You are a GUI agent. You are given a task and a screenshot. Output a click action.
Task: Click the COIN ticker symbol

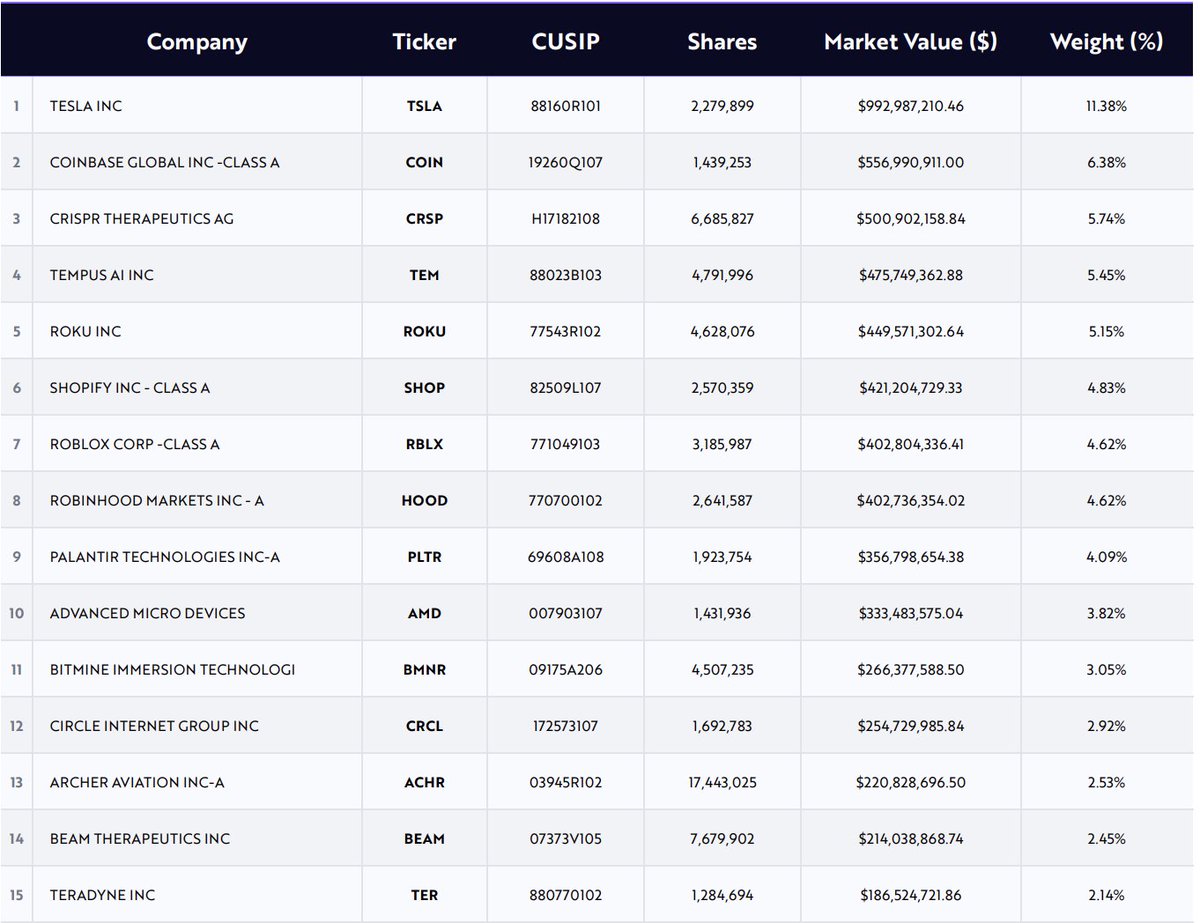[424, 162]
